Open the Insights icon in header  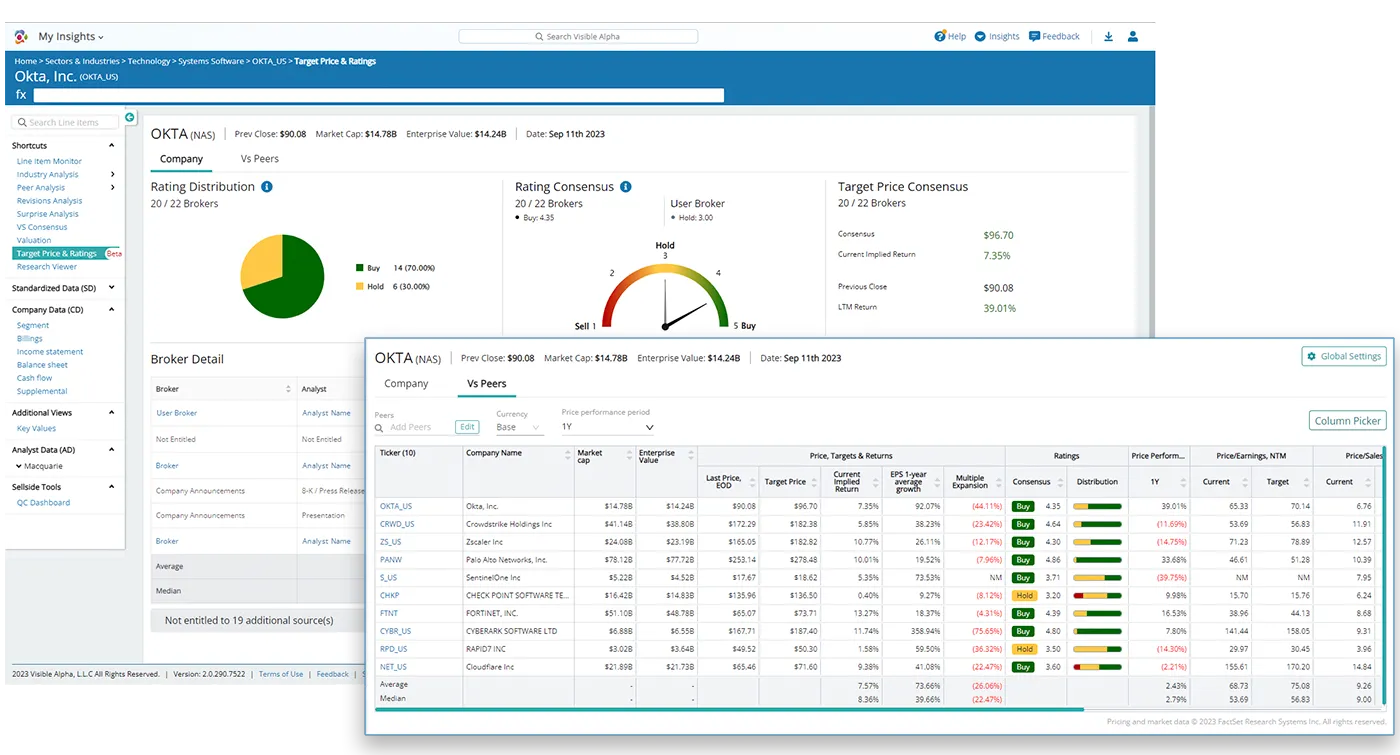(x=980, y=36)
